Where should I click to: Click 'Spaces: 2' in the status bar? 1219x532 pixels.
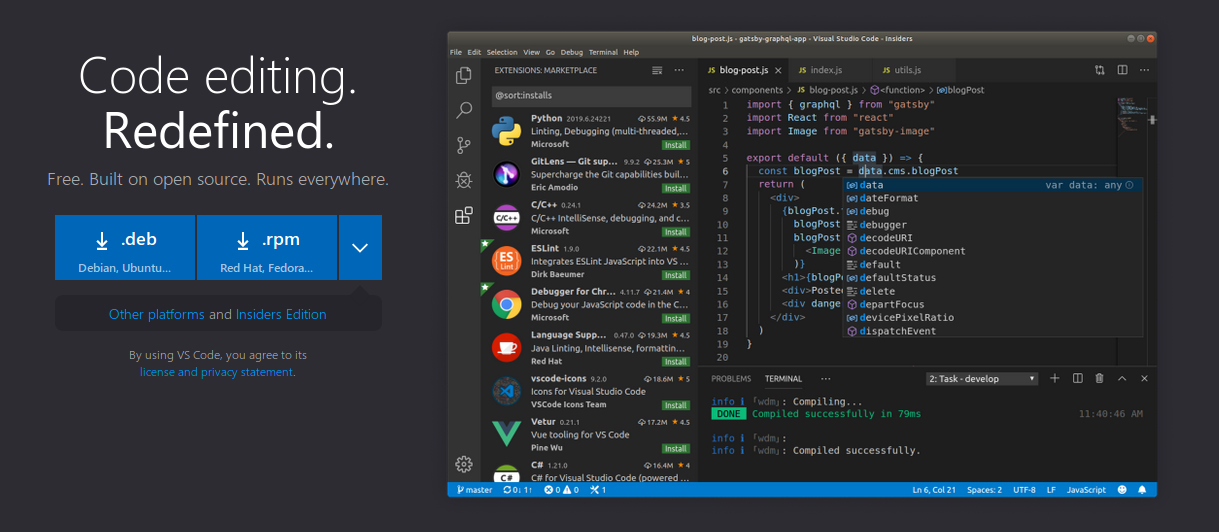pos(984,490)
